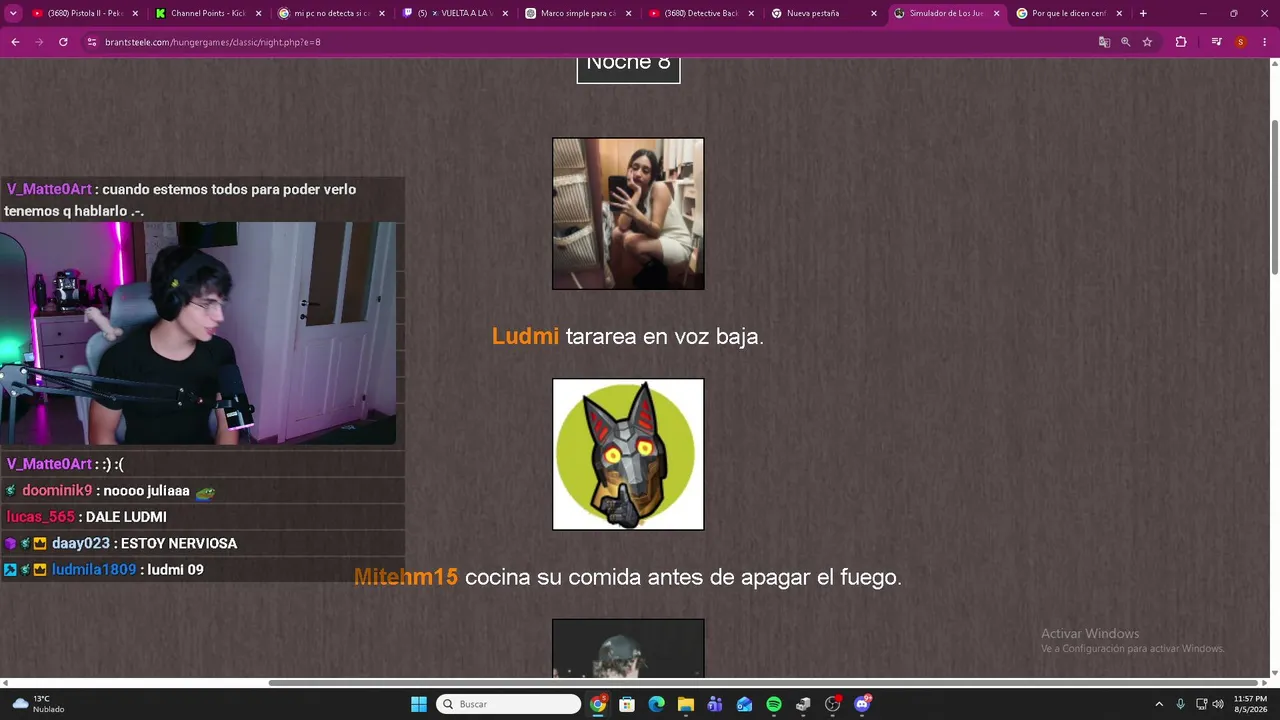The width and height of the screenshot is (1280, 720).
Task: Open the Mail app from the taskbar
Action: pyautogui.click(x=744, y=704)
